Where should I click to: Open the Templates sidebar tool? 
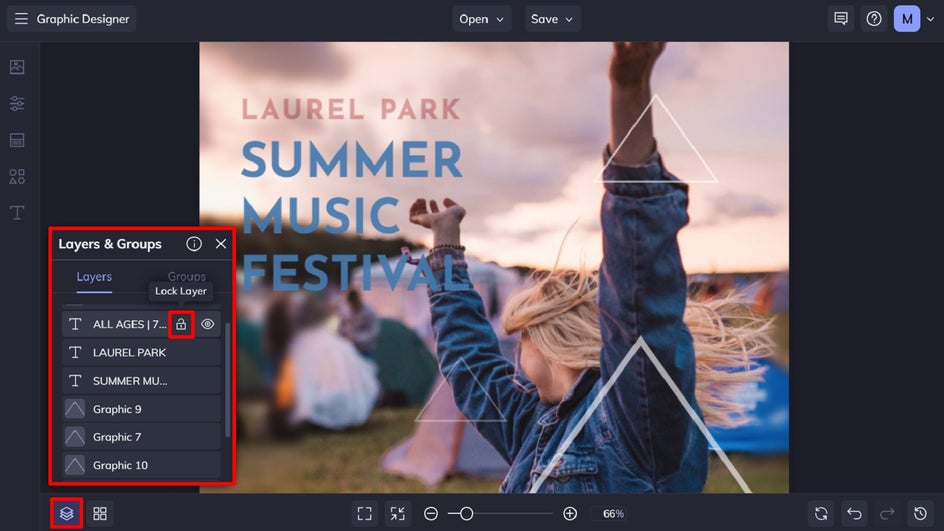click(17, 140)
